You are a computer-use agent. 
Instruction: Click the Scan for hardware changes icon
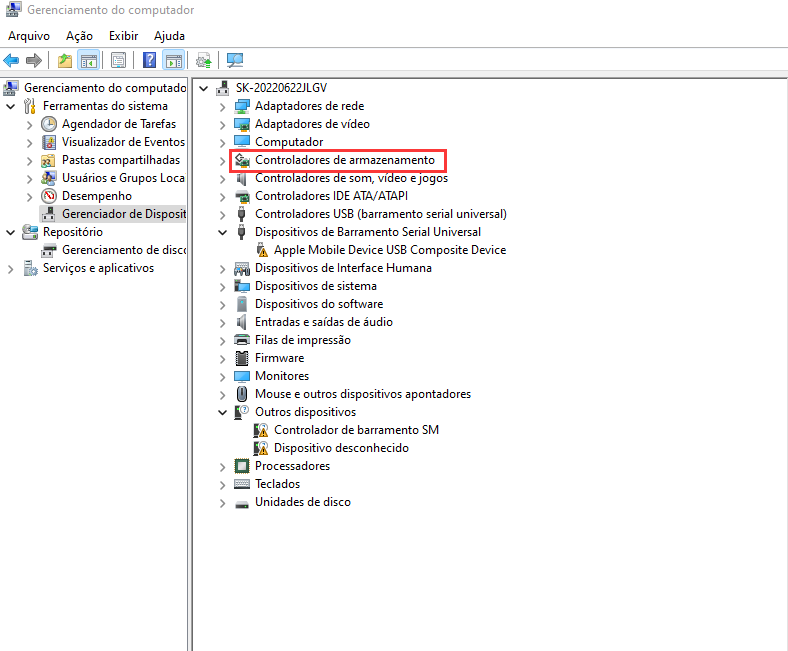tap(234, 61)
